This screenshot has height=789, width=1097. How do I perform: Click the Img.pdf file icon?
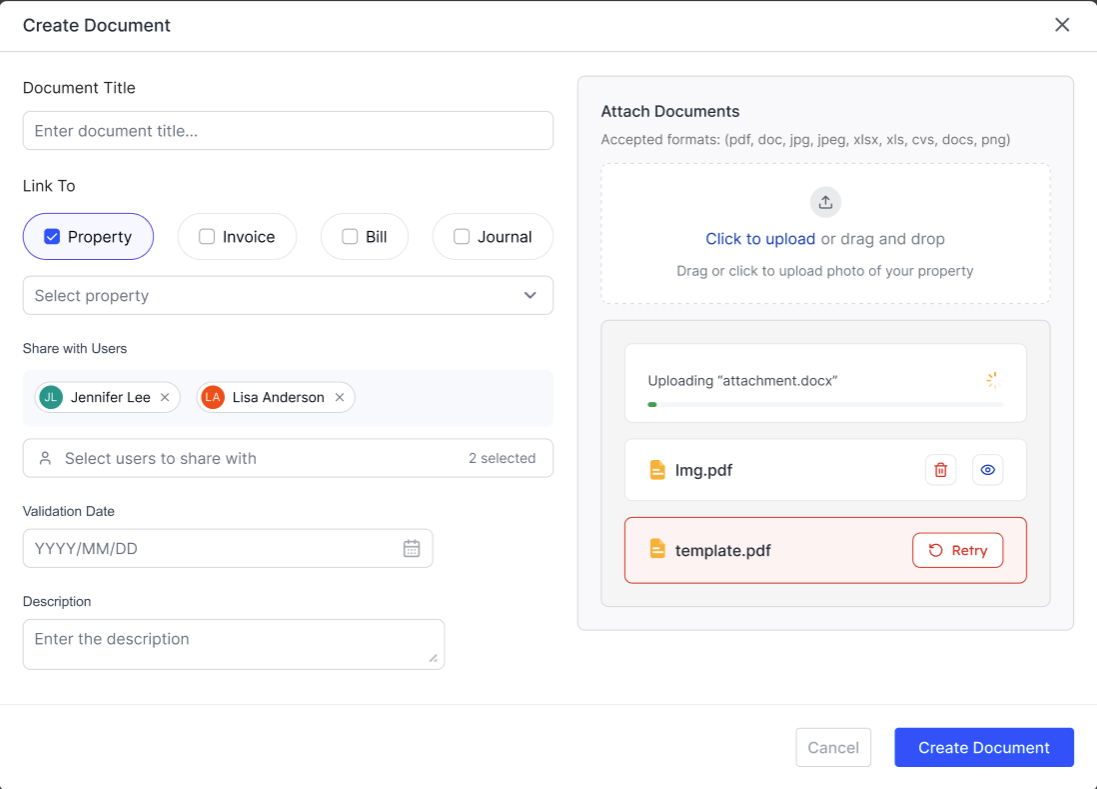click(657, 470)
